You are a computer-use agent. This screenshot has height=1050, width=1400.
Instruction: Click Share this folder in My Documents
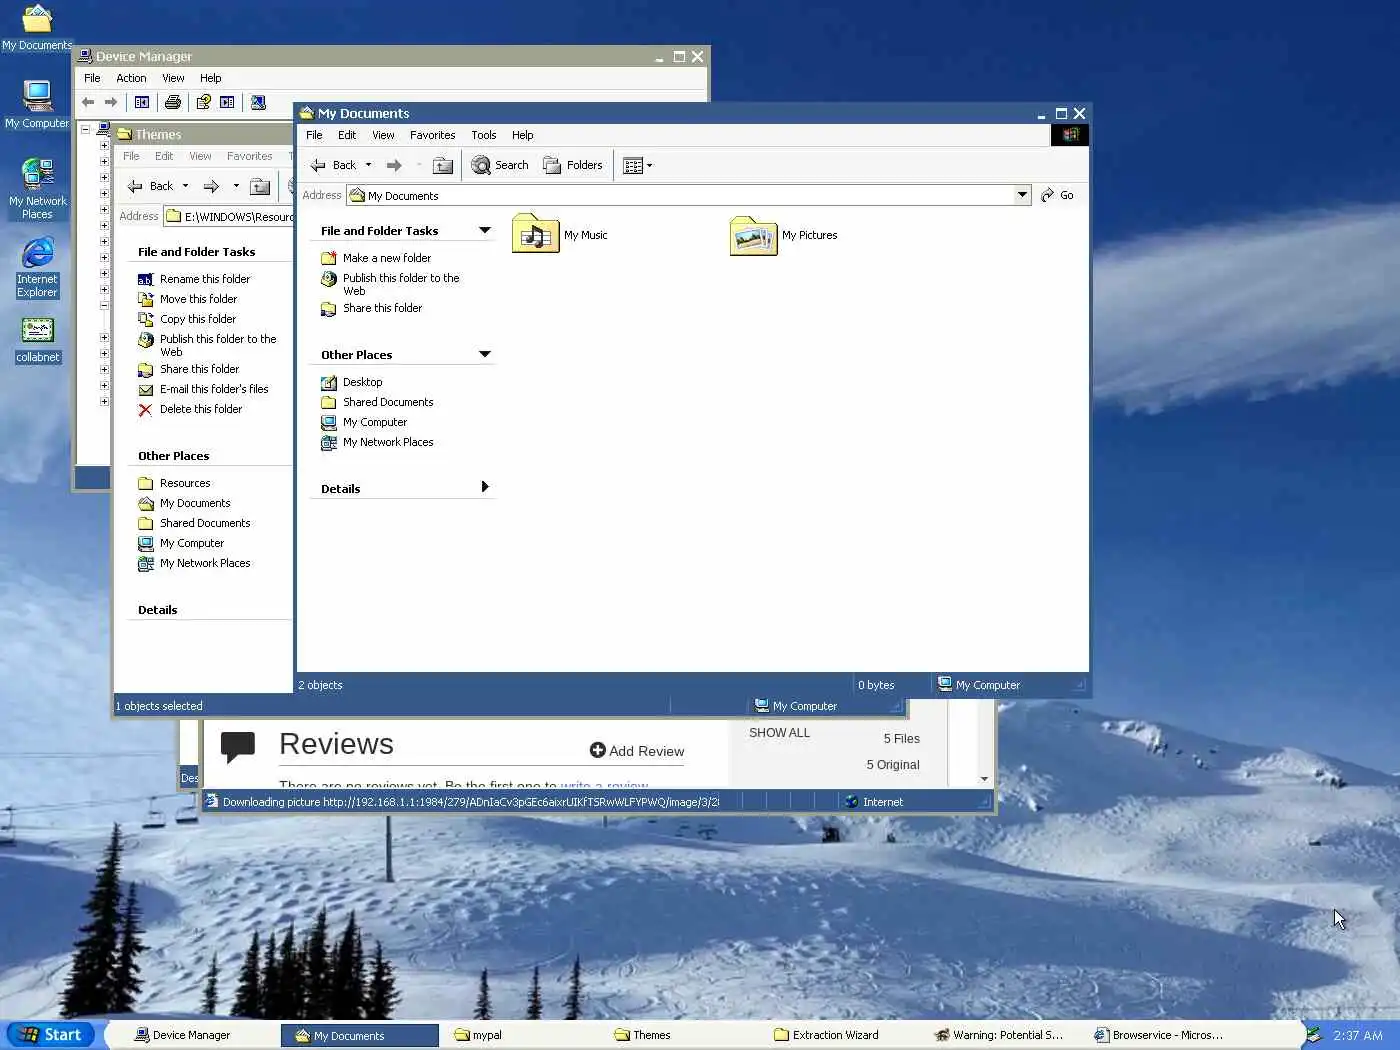point(371,308)
